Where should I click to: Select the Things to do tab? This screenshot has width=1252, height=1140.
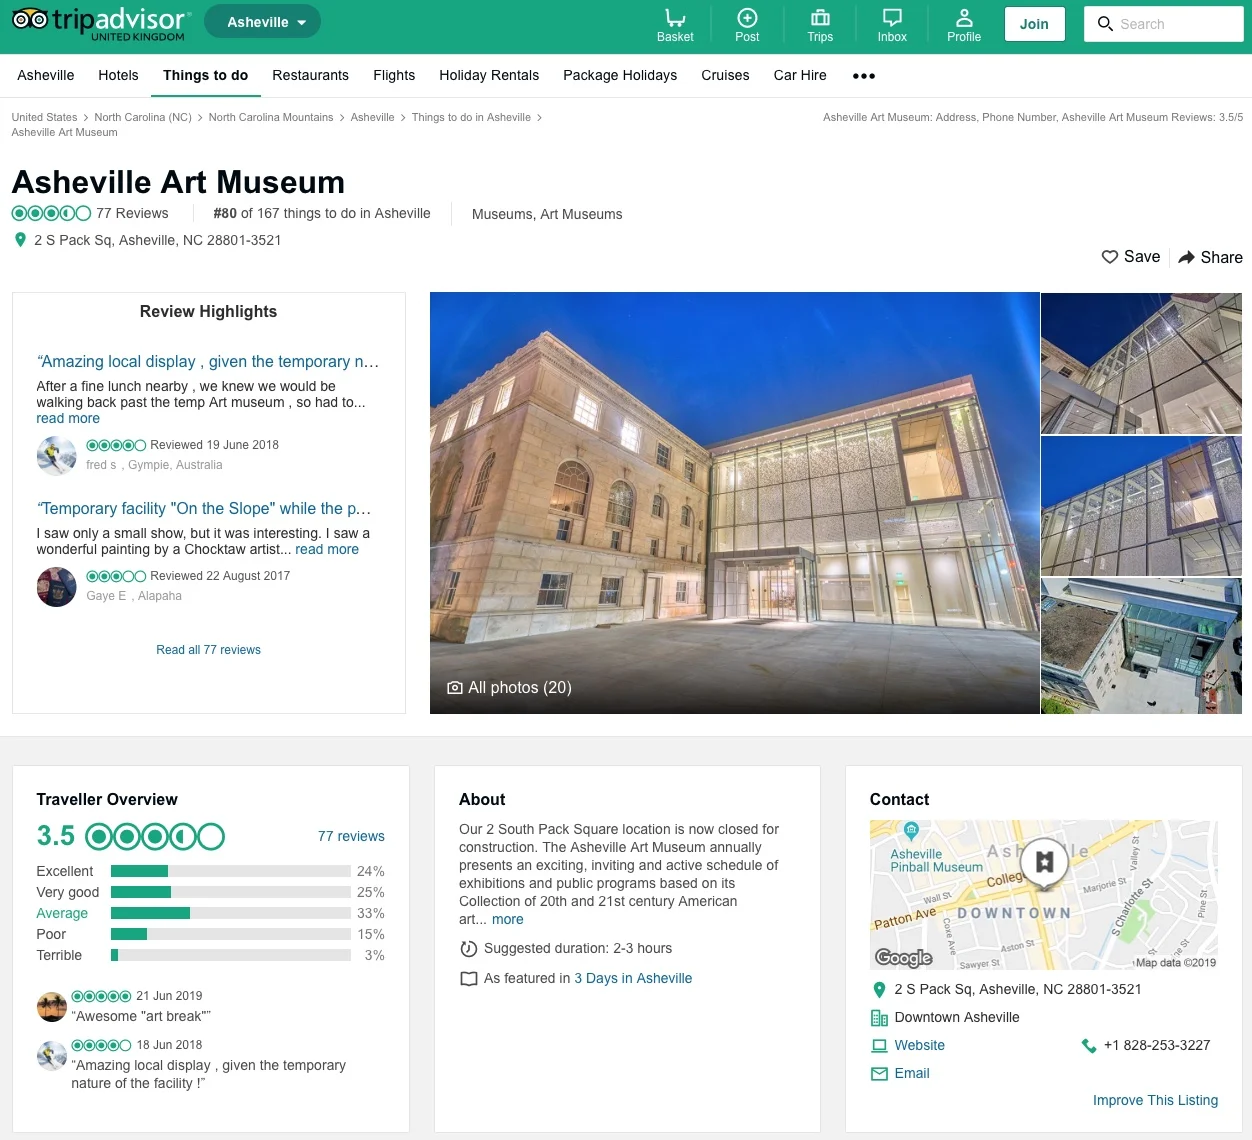[206, 76]
